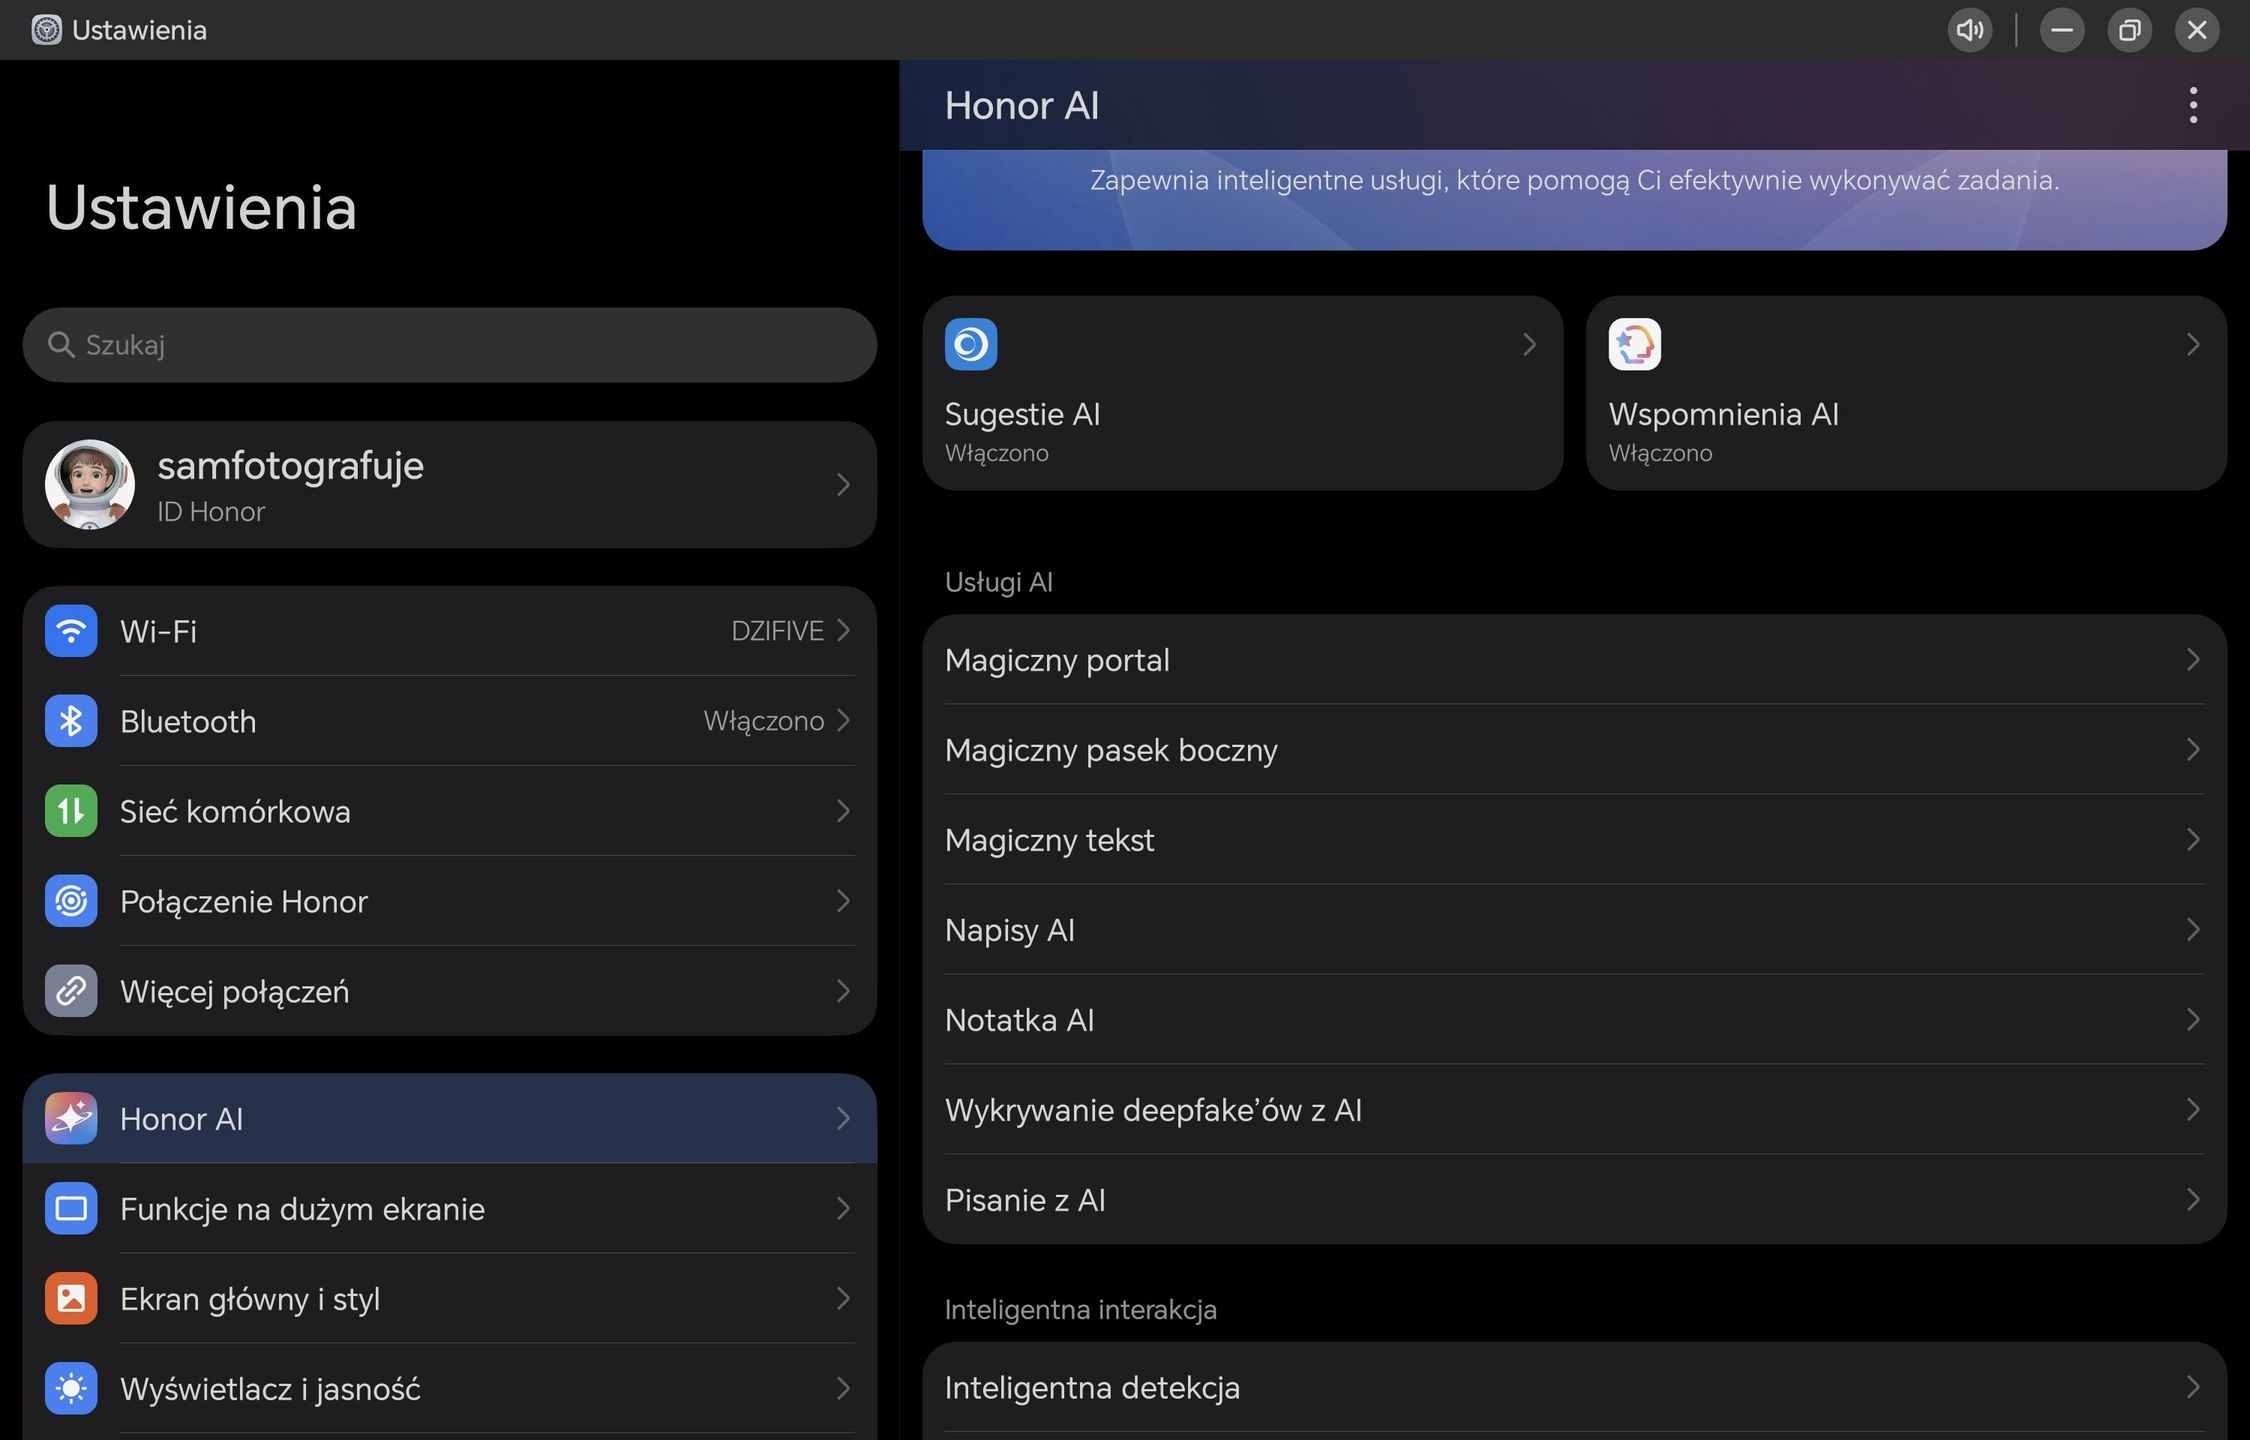Minimize the Ustawienia window
The width and height of the screenshot is (2250, 1440).
point(2062,30)
